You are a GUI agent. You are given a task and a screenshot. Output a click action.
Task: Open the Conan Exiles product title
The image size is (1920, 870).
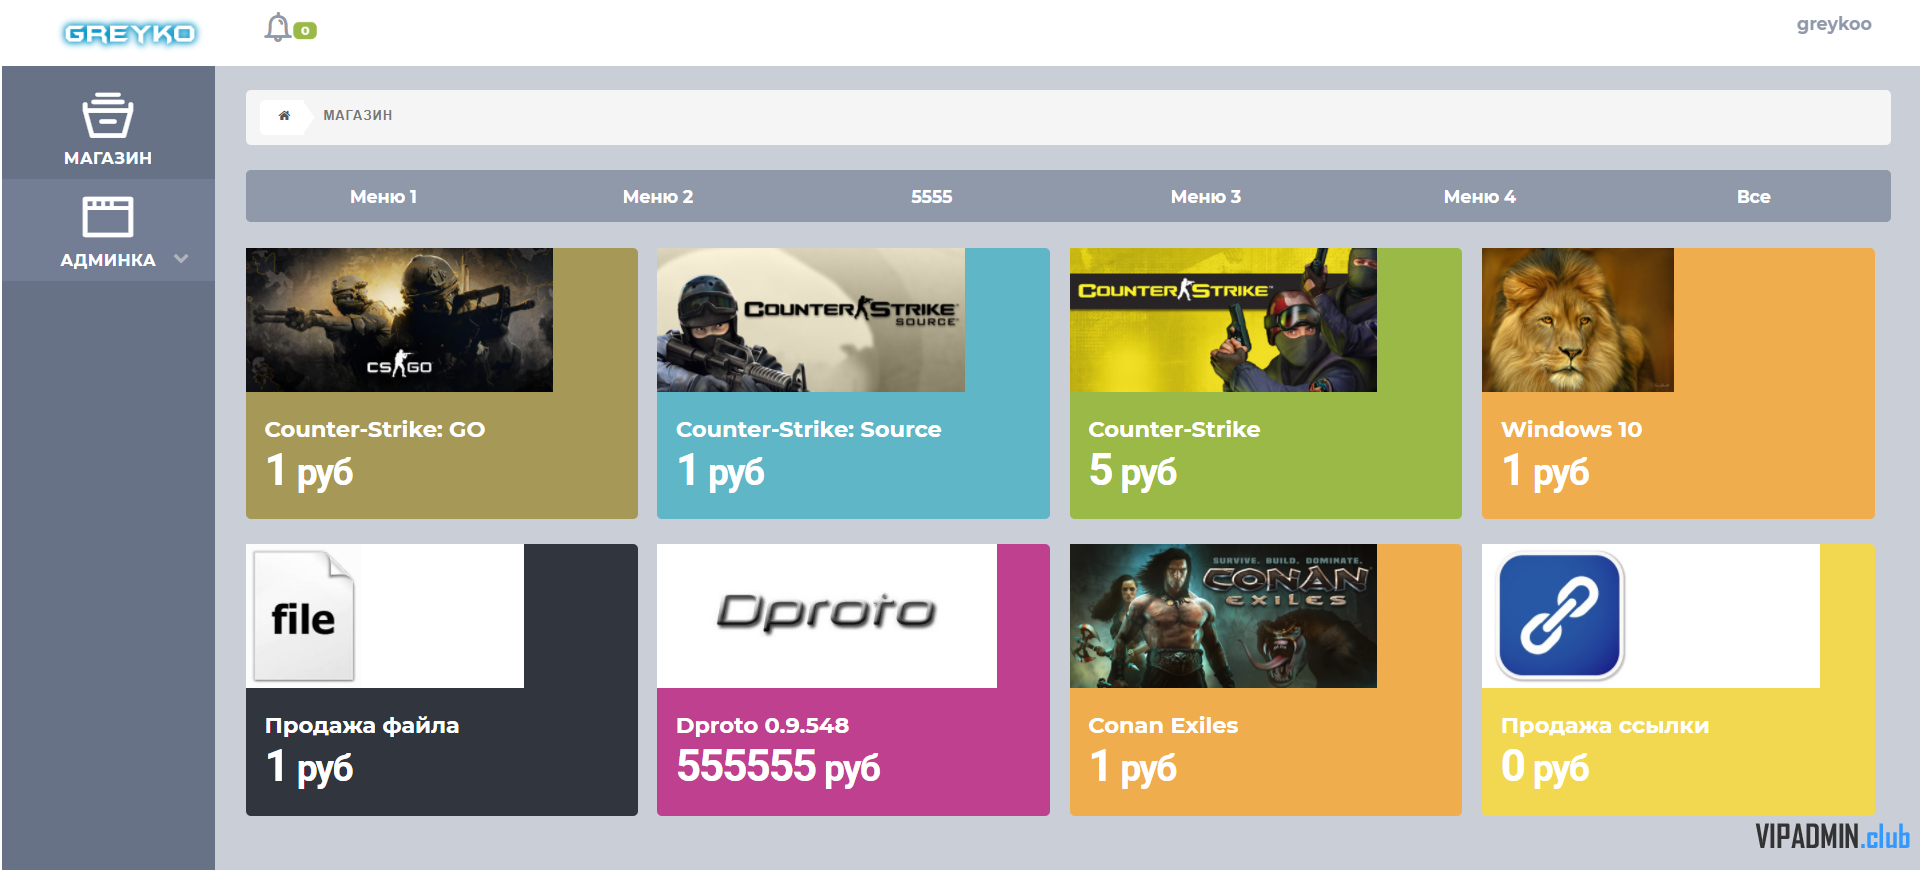click(1163, 726)
